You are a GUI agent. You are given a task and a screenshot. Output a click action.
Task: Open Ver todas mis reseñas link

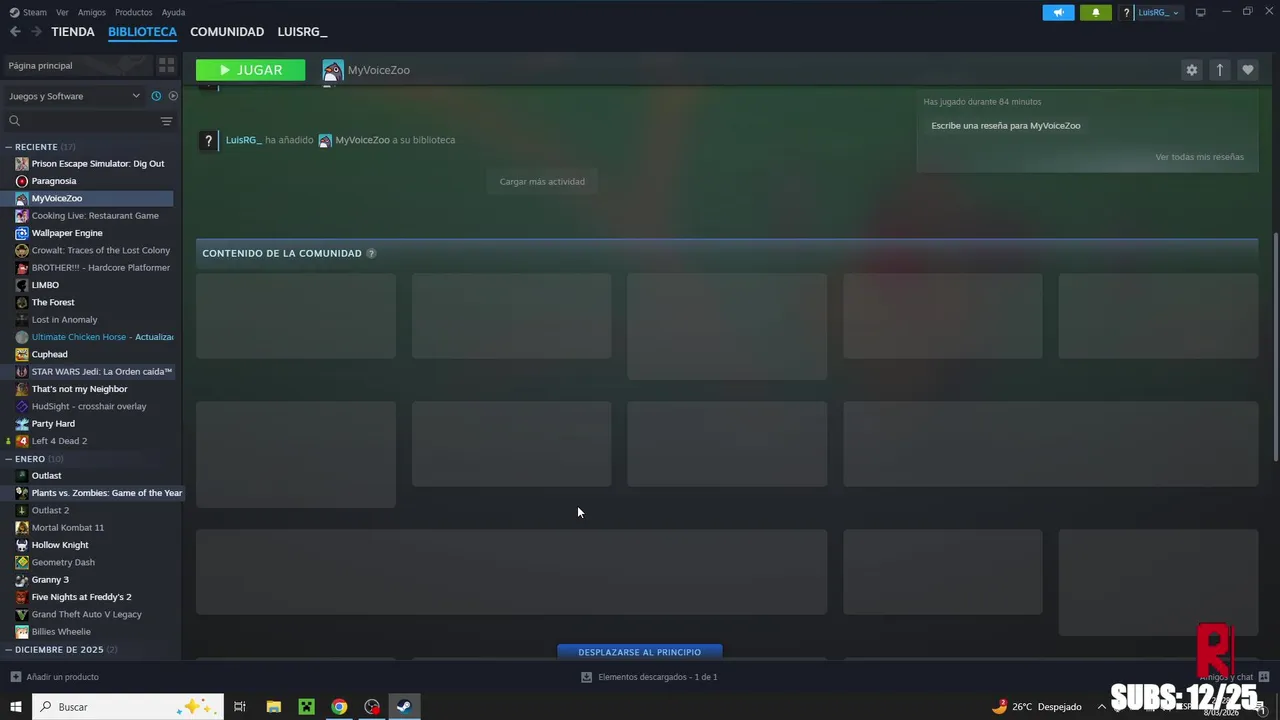click(1199, 157)
